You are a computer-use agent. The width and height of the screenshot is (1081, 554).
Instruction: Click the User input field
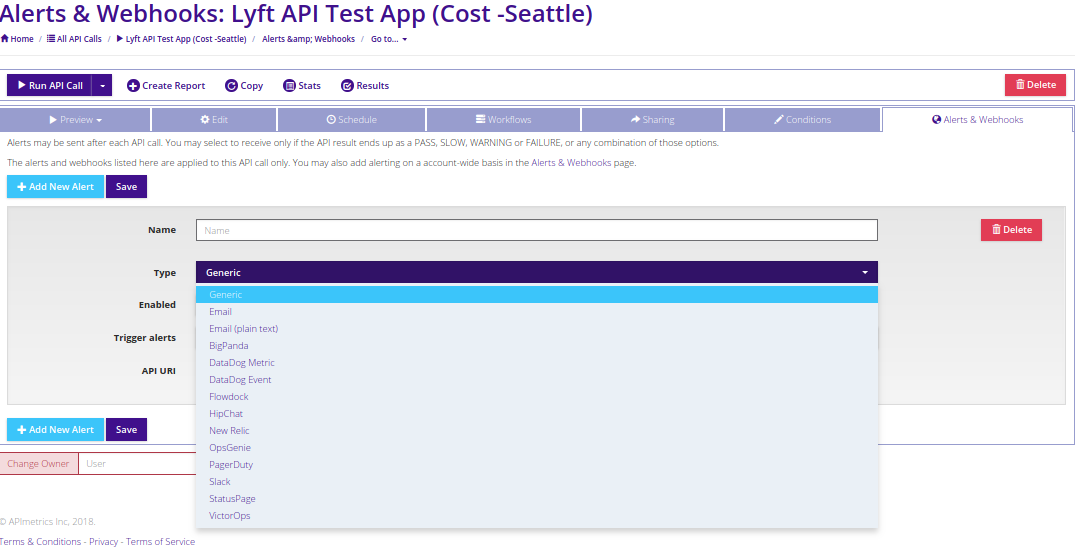coord(137,464)
